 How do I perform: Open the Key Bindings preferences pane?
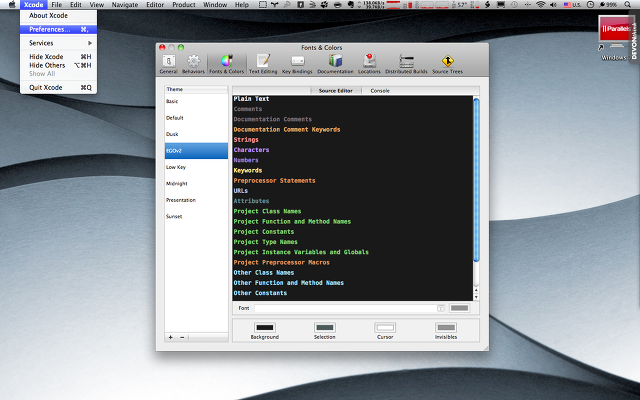coord(297,64)
